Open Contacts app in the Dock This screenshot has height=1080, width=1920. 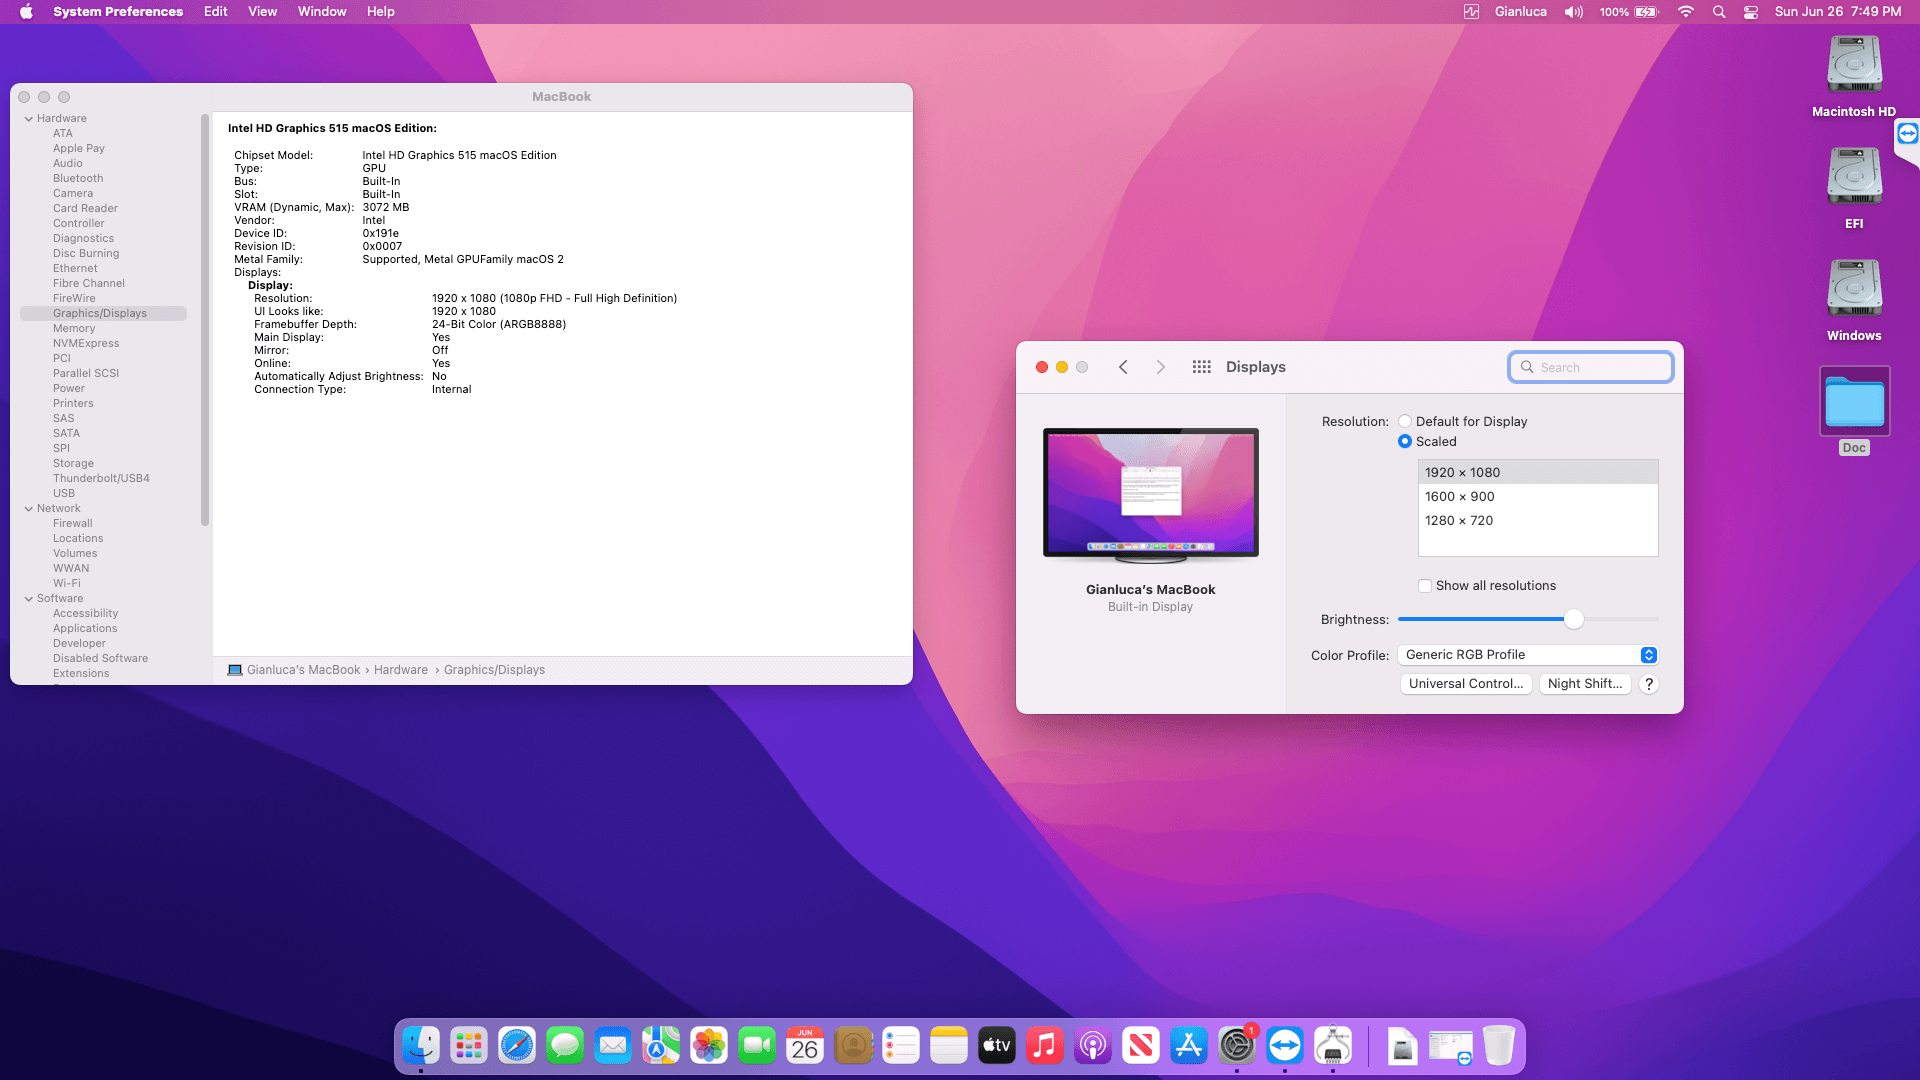click(853, 1046)
